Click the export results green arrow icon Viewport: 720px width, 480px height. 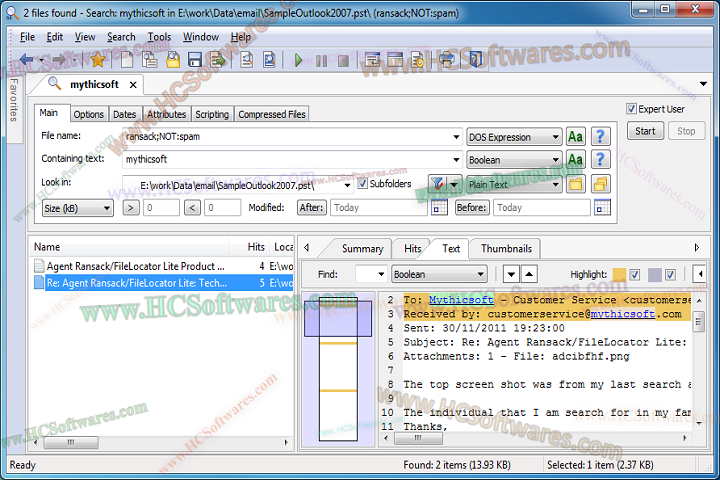218,60
